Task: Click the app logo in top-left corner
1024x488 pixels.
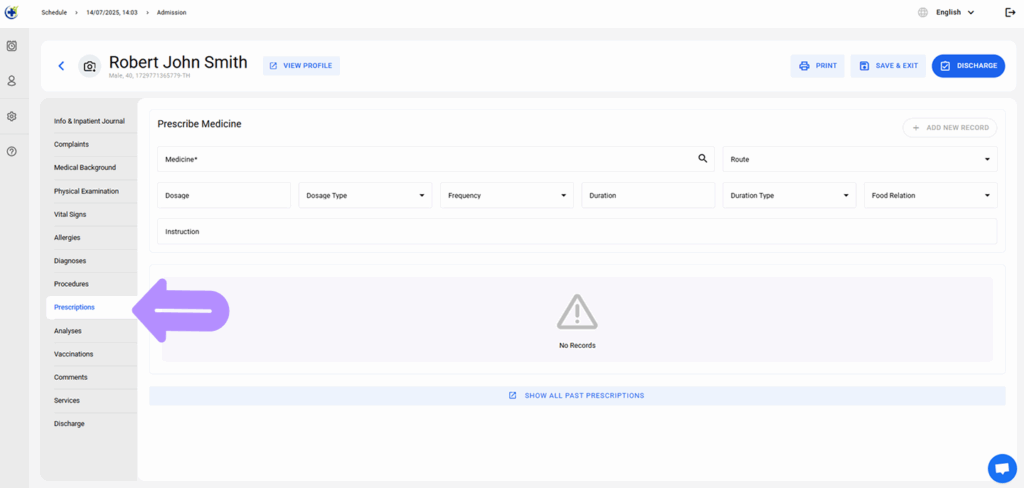Action: click(12, 12)
